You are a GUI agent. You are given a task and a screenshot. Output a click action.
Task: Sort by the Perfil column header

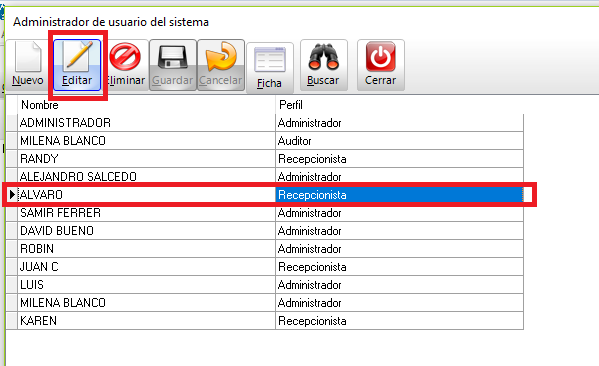[x=399, y=105]
